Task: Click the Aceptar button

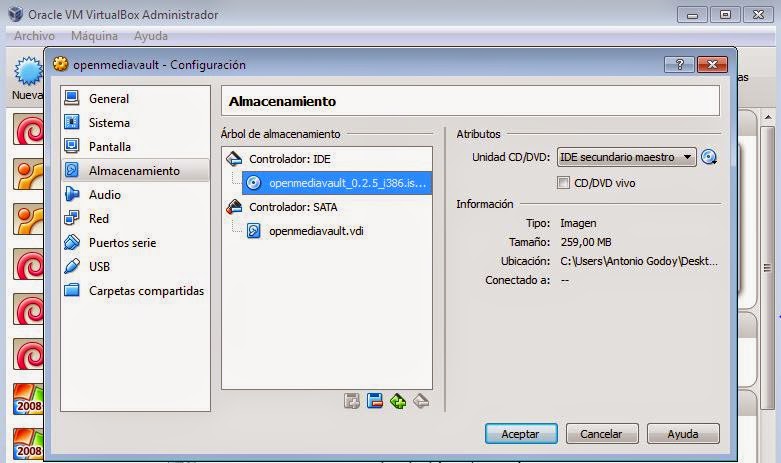Action: coord(521,434)
